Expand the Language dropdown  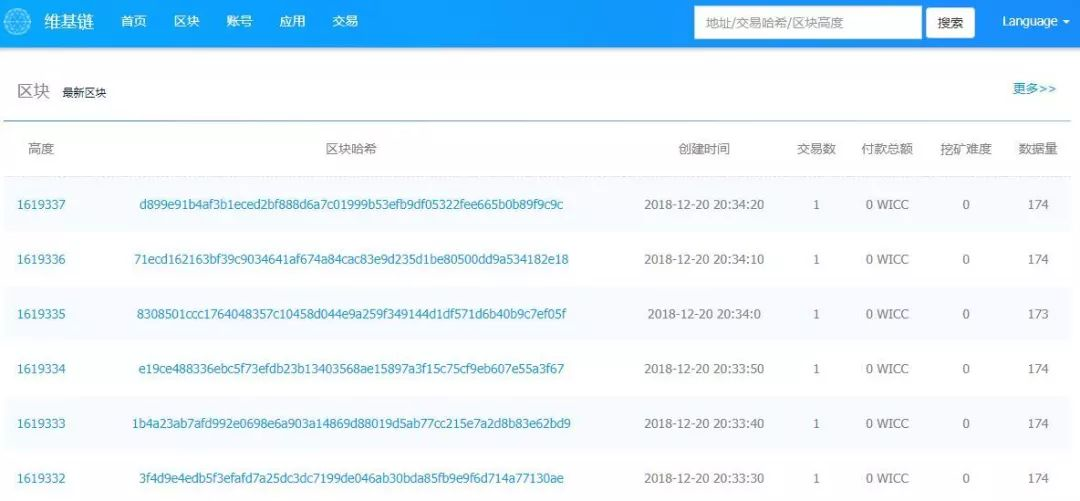(x=1036, y=21)
